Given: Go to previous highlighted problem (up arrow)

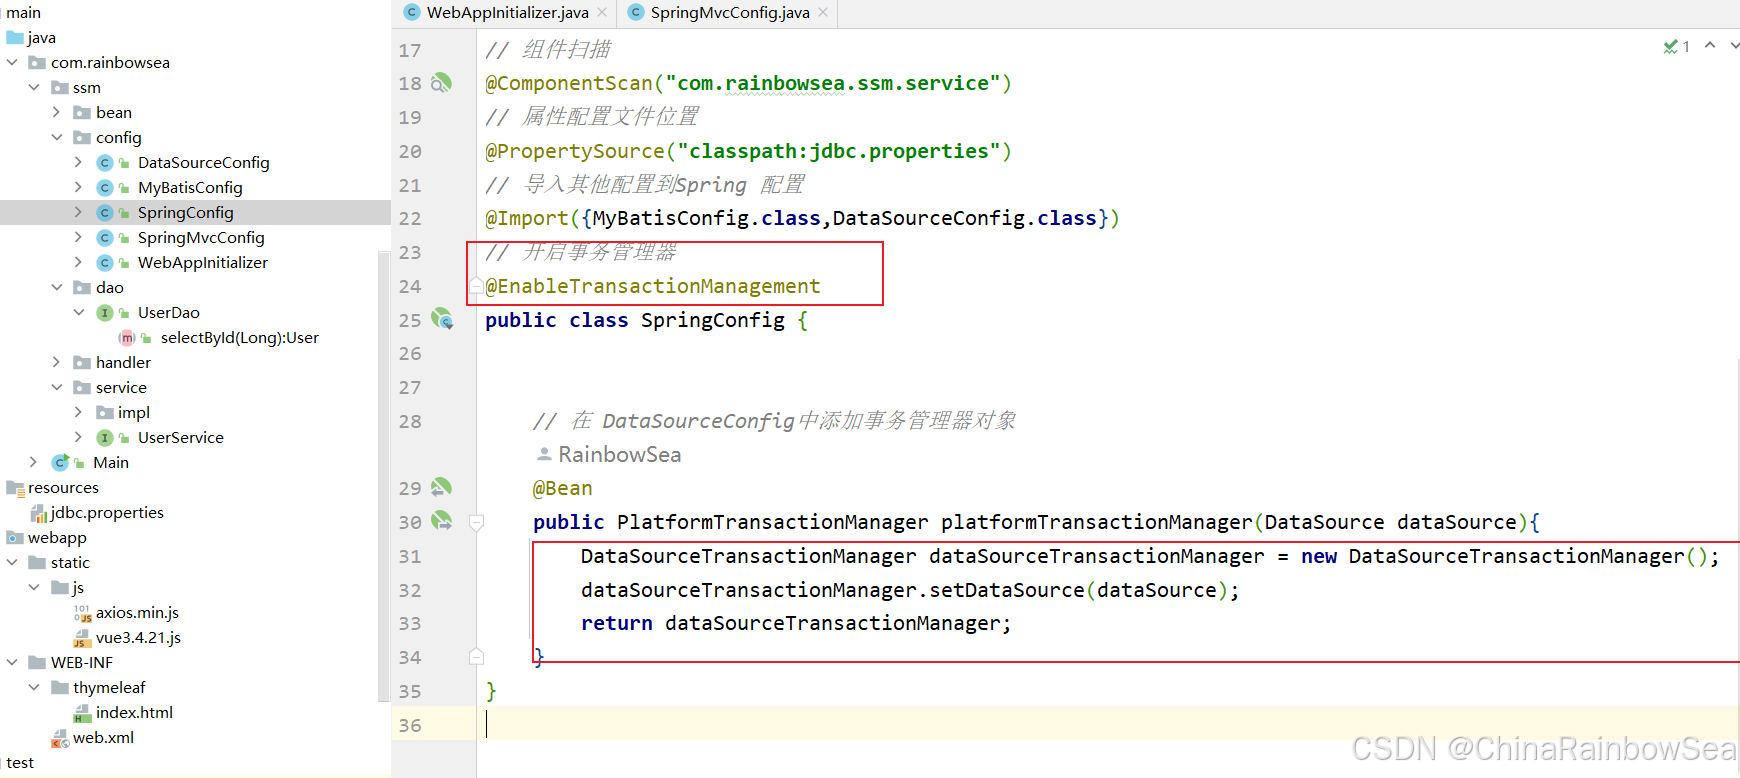Looking at the screenshot, I should point(1710,45).
